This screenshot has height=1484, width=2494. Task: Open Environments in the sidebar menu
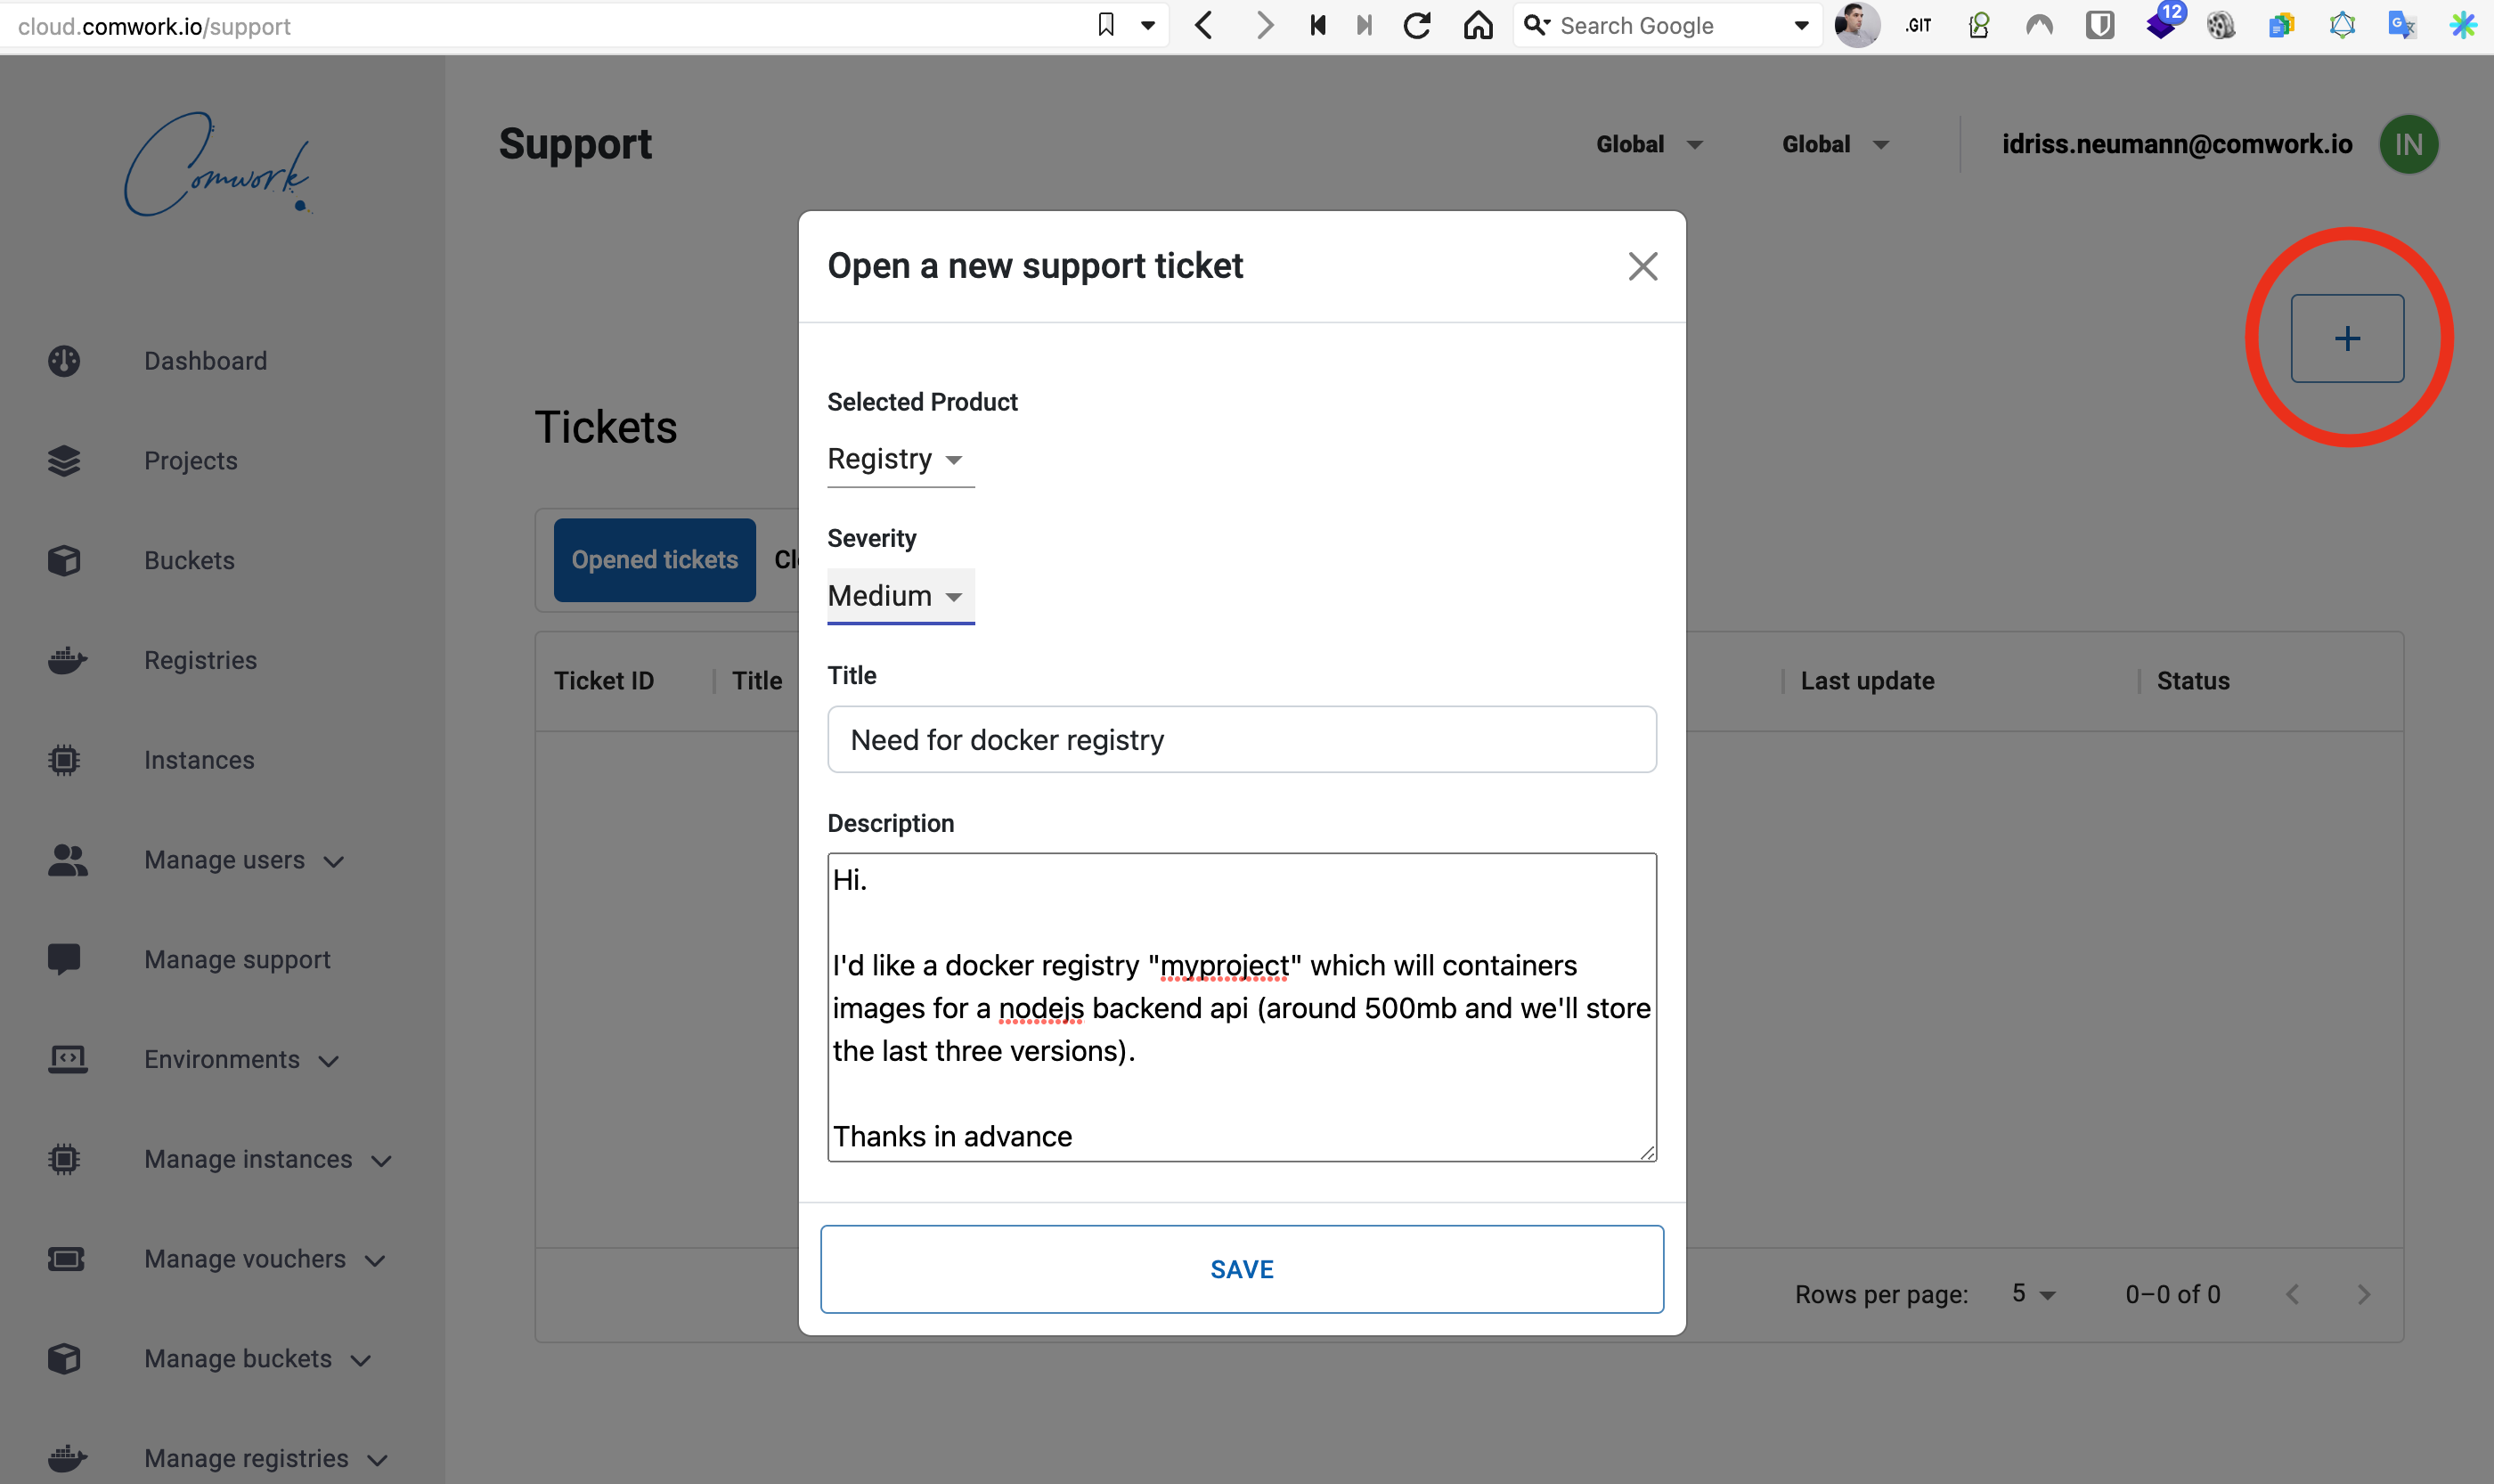[222, 1059]
